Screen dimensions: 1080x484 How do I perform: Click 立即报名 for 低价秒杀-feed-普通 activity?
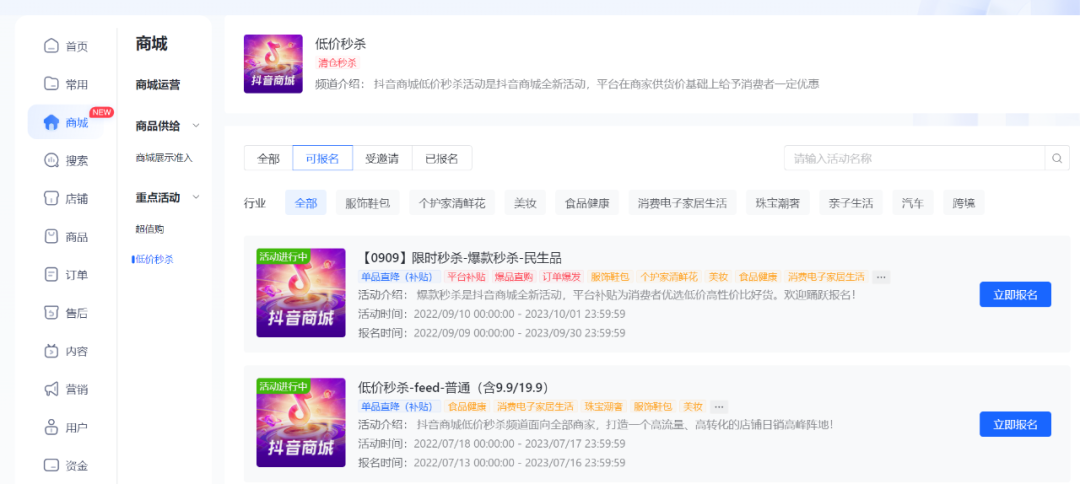(1015, 424)
